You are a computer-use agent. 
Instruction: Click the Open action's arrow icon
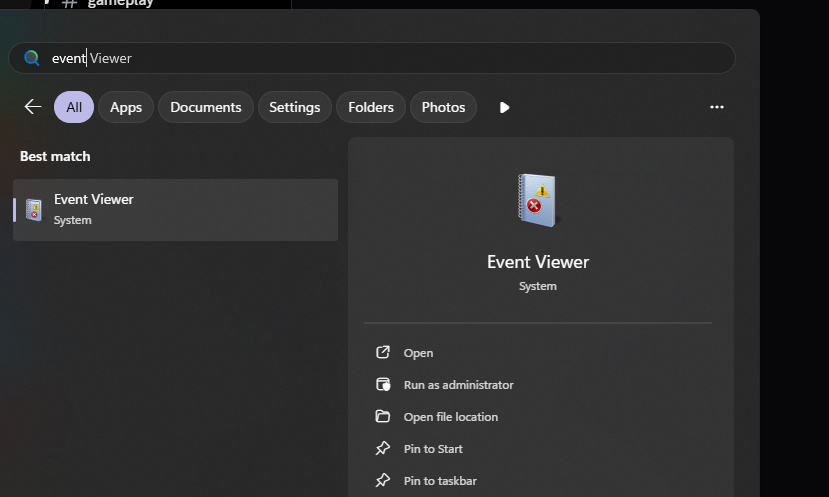click(383, 352)
